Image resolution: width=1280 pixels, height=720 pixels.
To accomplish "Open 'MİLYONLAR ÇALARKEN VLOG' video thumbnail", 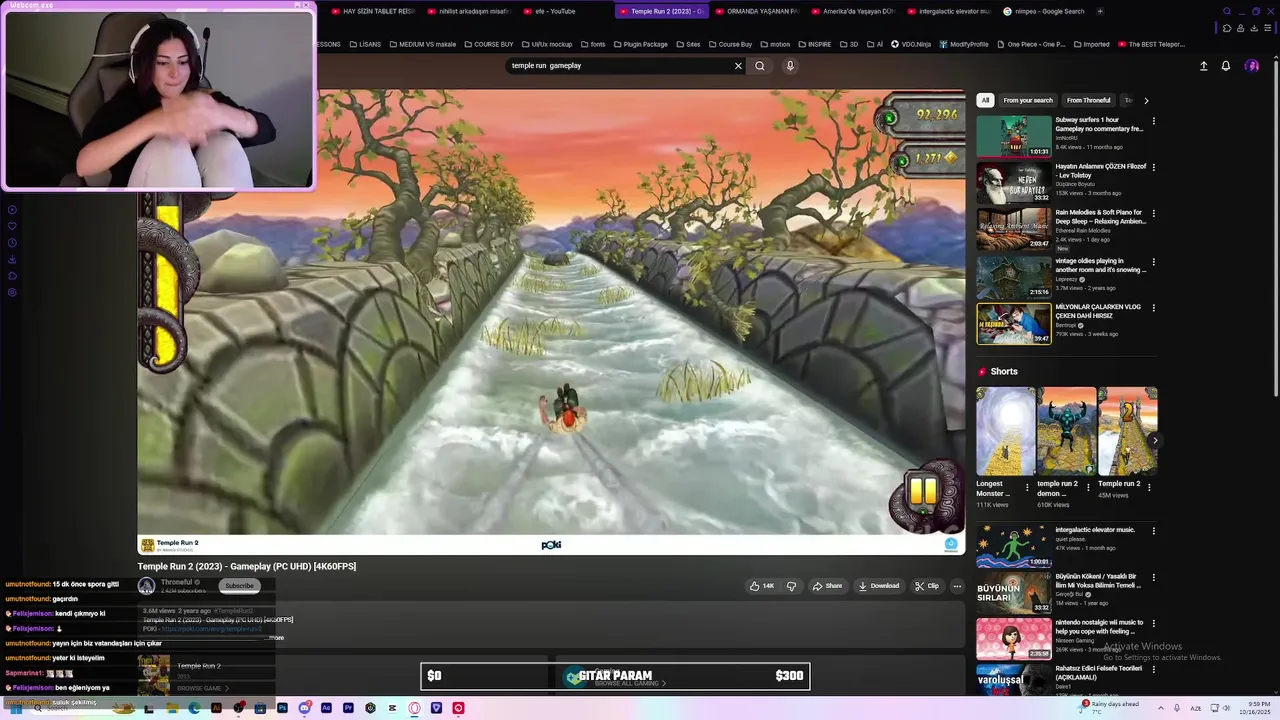I will tap(1014, 323).
